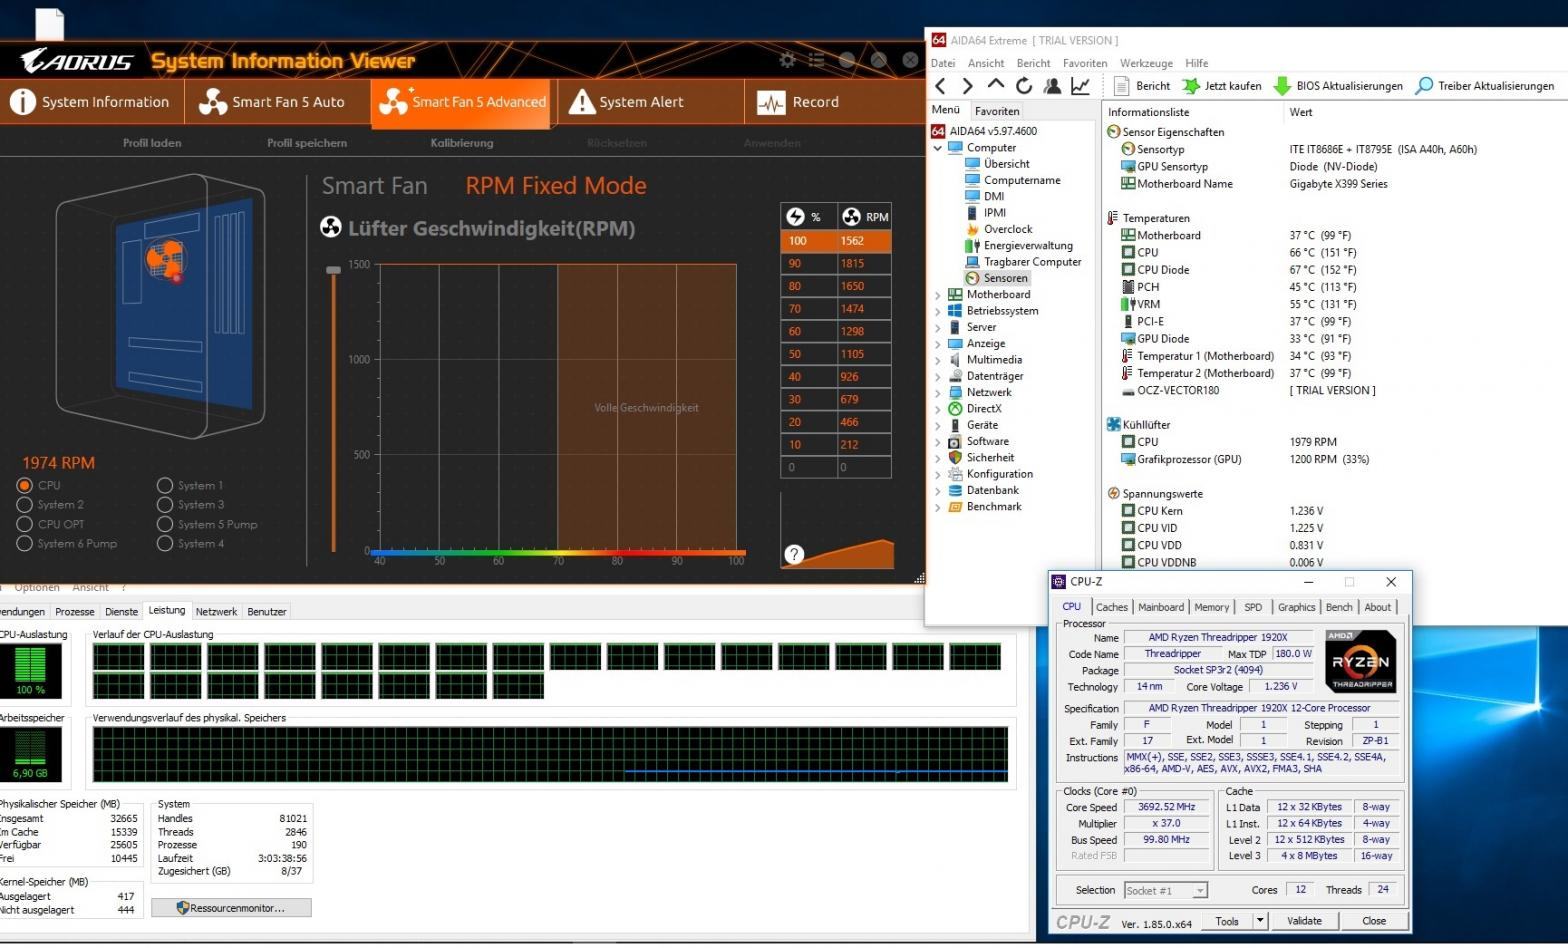Click Profil speichern in Smart Fan
This screenshot has width=1568, height=948.
click(307, 143)
